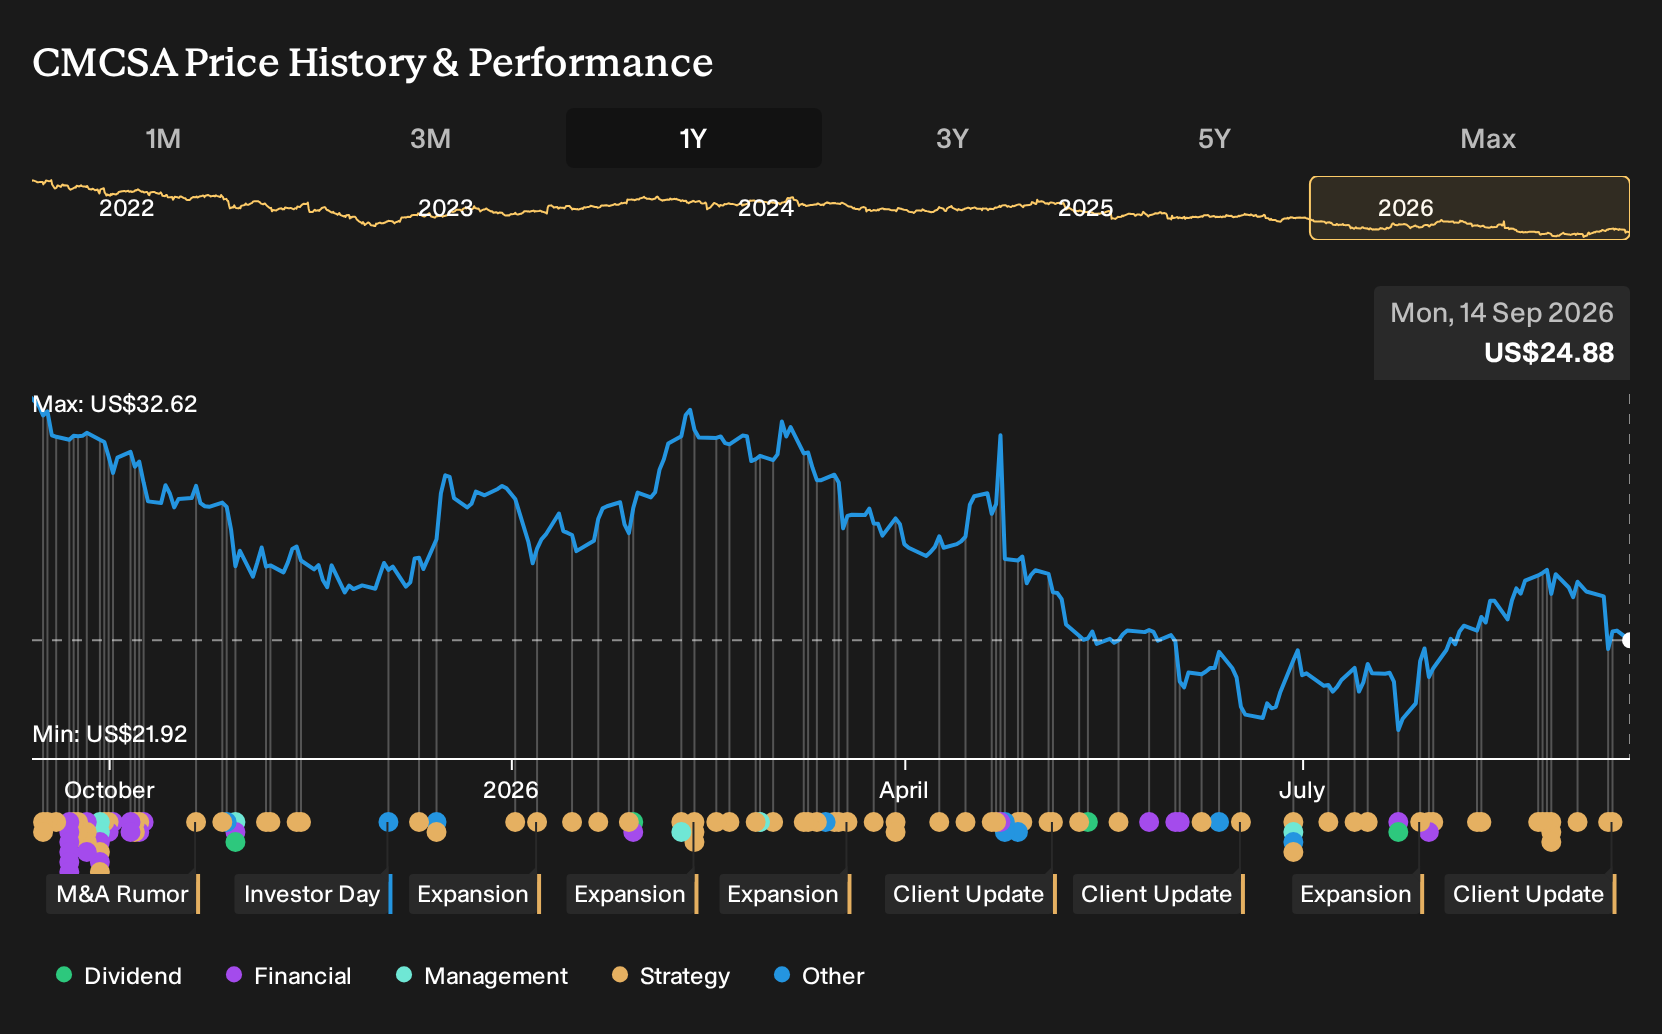Select the 1M time range tab
The height and width of the screenshot is (1034, 1662).
point(163,138)
